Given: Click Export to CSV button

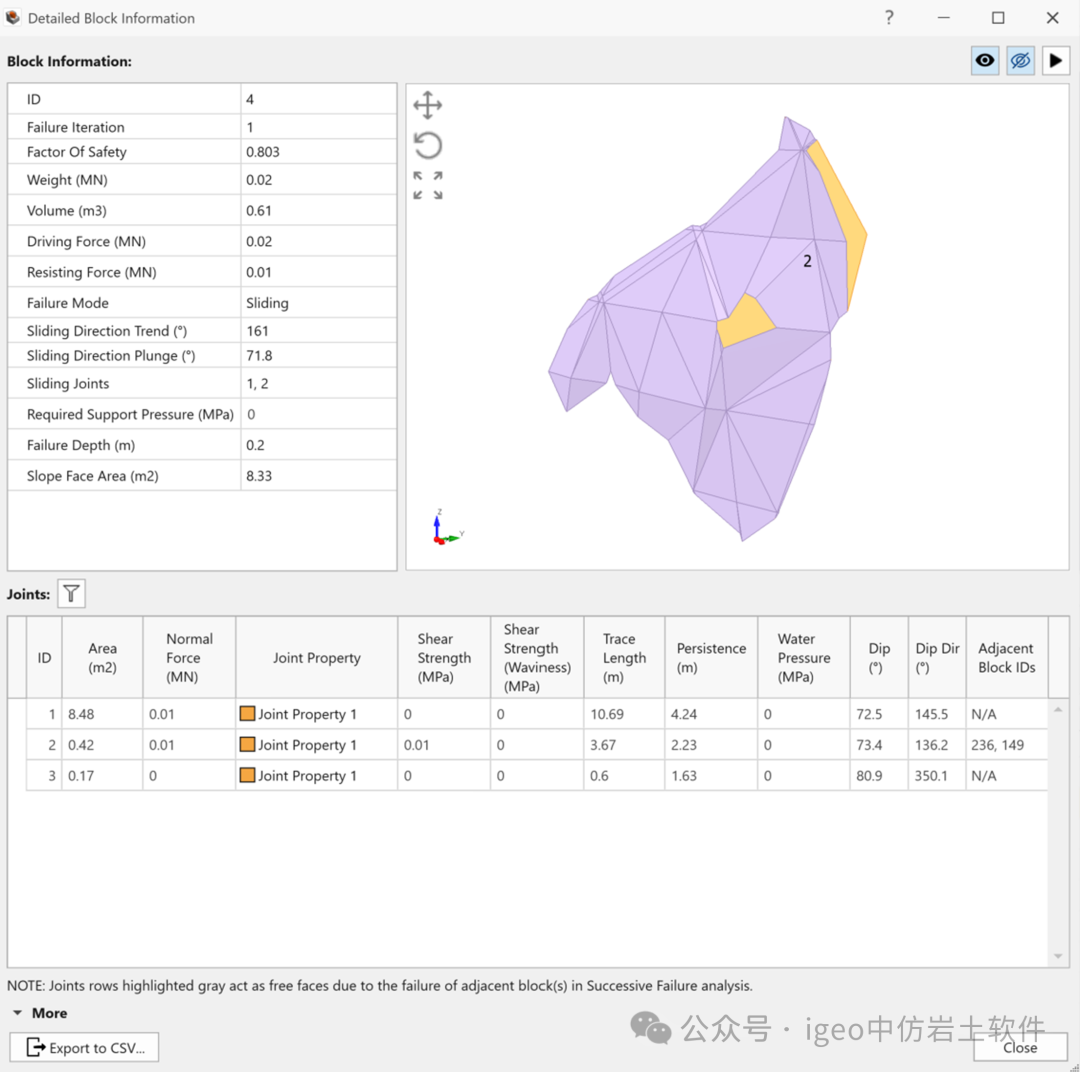Looking at the screenshot, I should [85, 1047].
